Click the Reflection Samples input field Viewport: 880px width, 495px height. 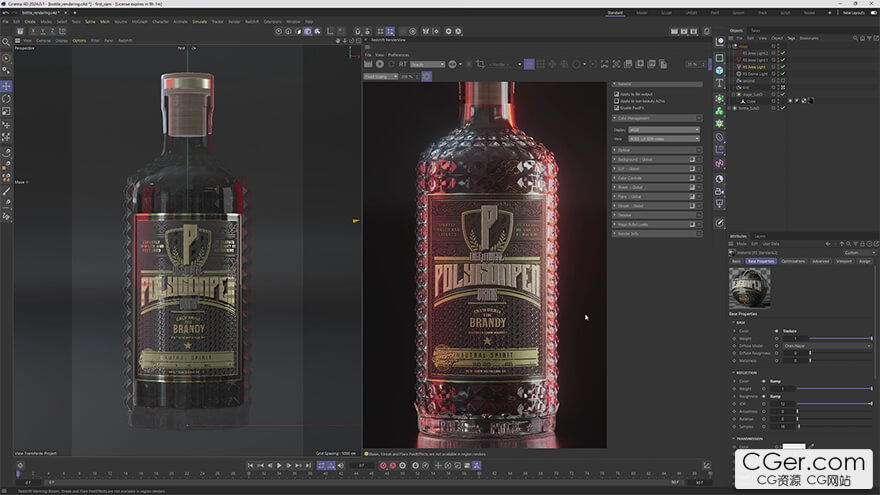coord(783,427)
